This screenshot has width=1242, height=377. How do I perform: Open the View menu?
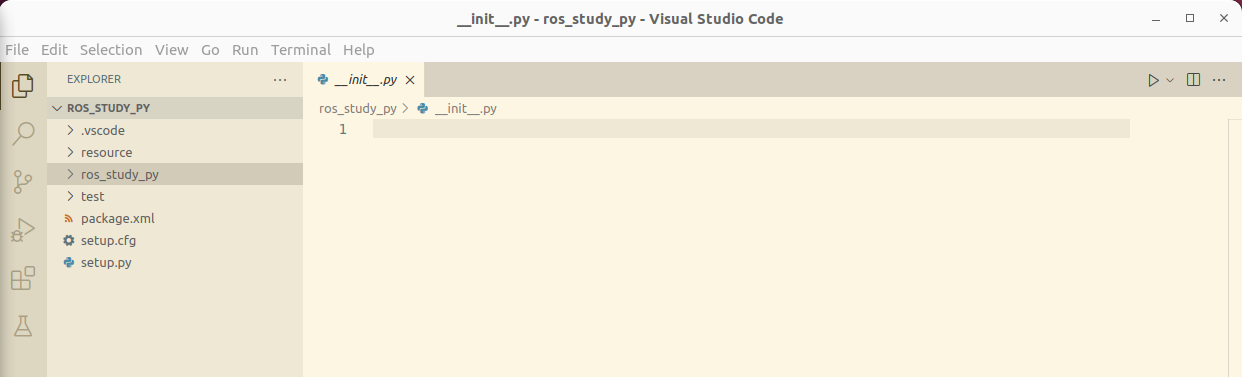click(172, 49)
